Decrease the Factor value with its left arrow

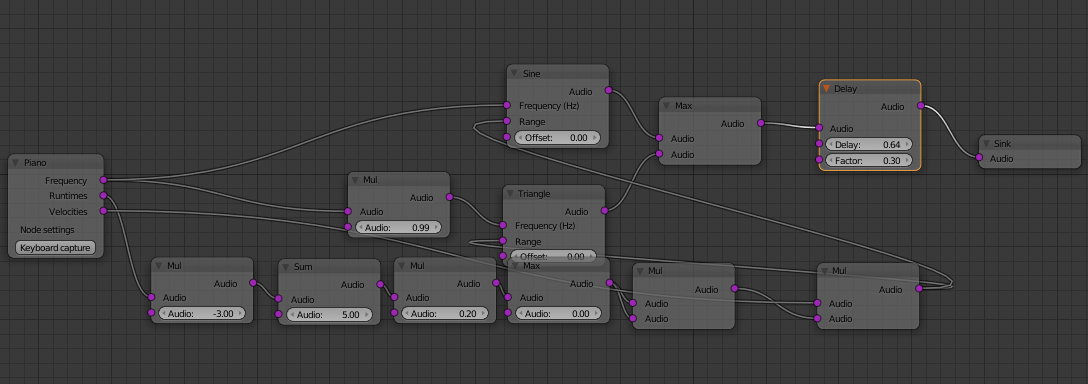(831, 160)
